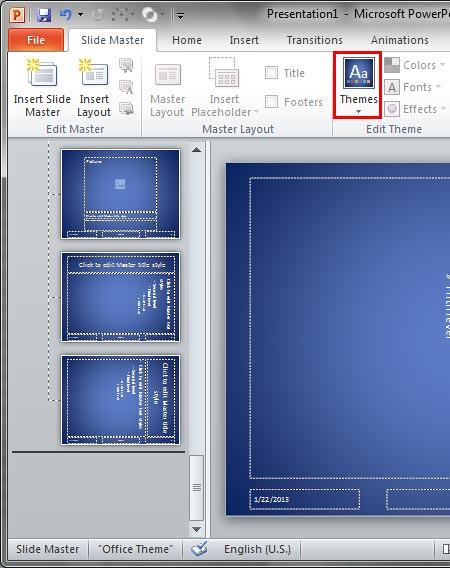Switch to the Slide Master tab
Viewport: 450px width, 568px height.
[112, 40]
